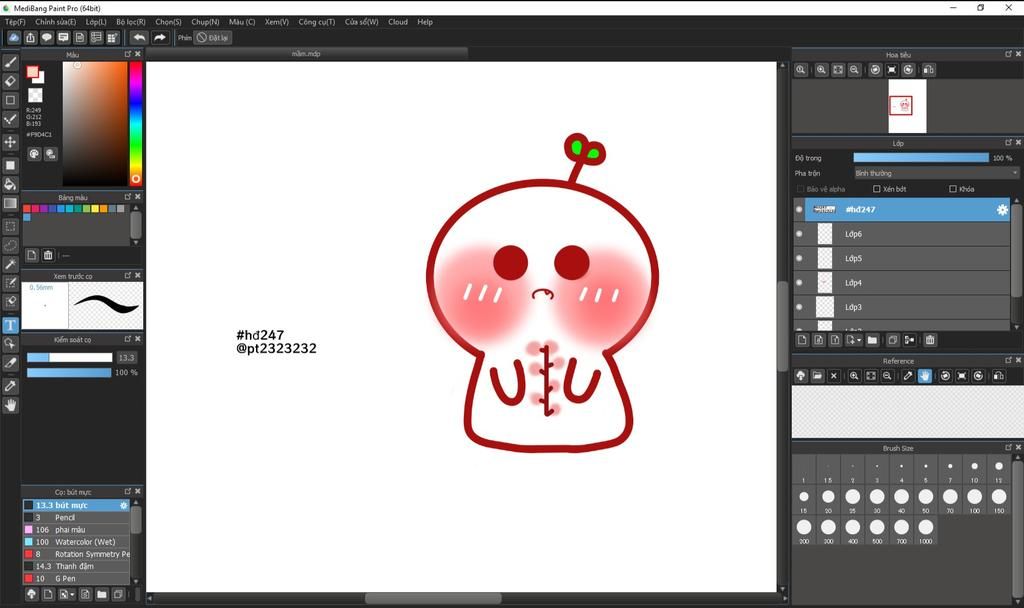Duplicate the selected layer
Screen dimensions: 1024x608
coord(893,340)
